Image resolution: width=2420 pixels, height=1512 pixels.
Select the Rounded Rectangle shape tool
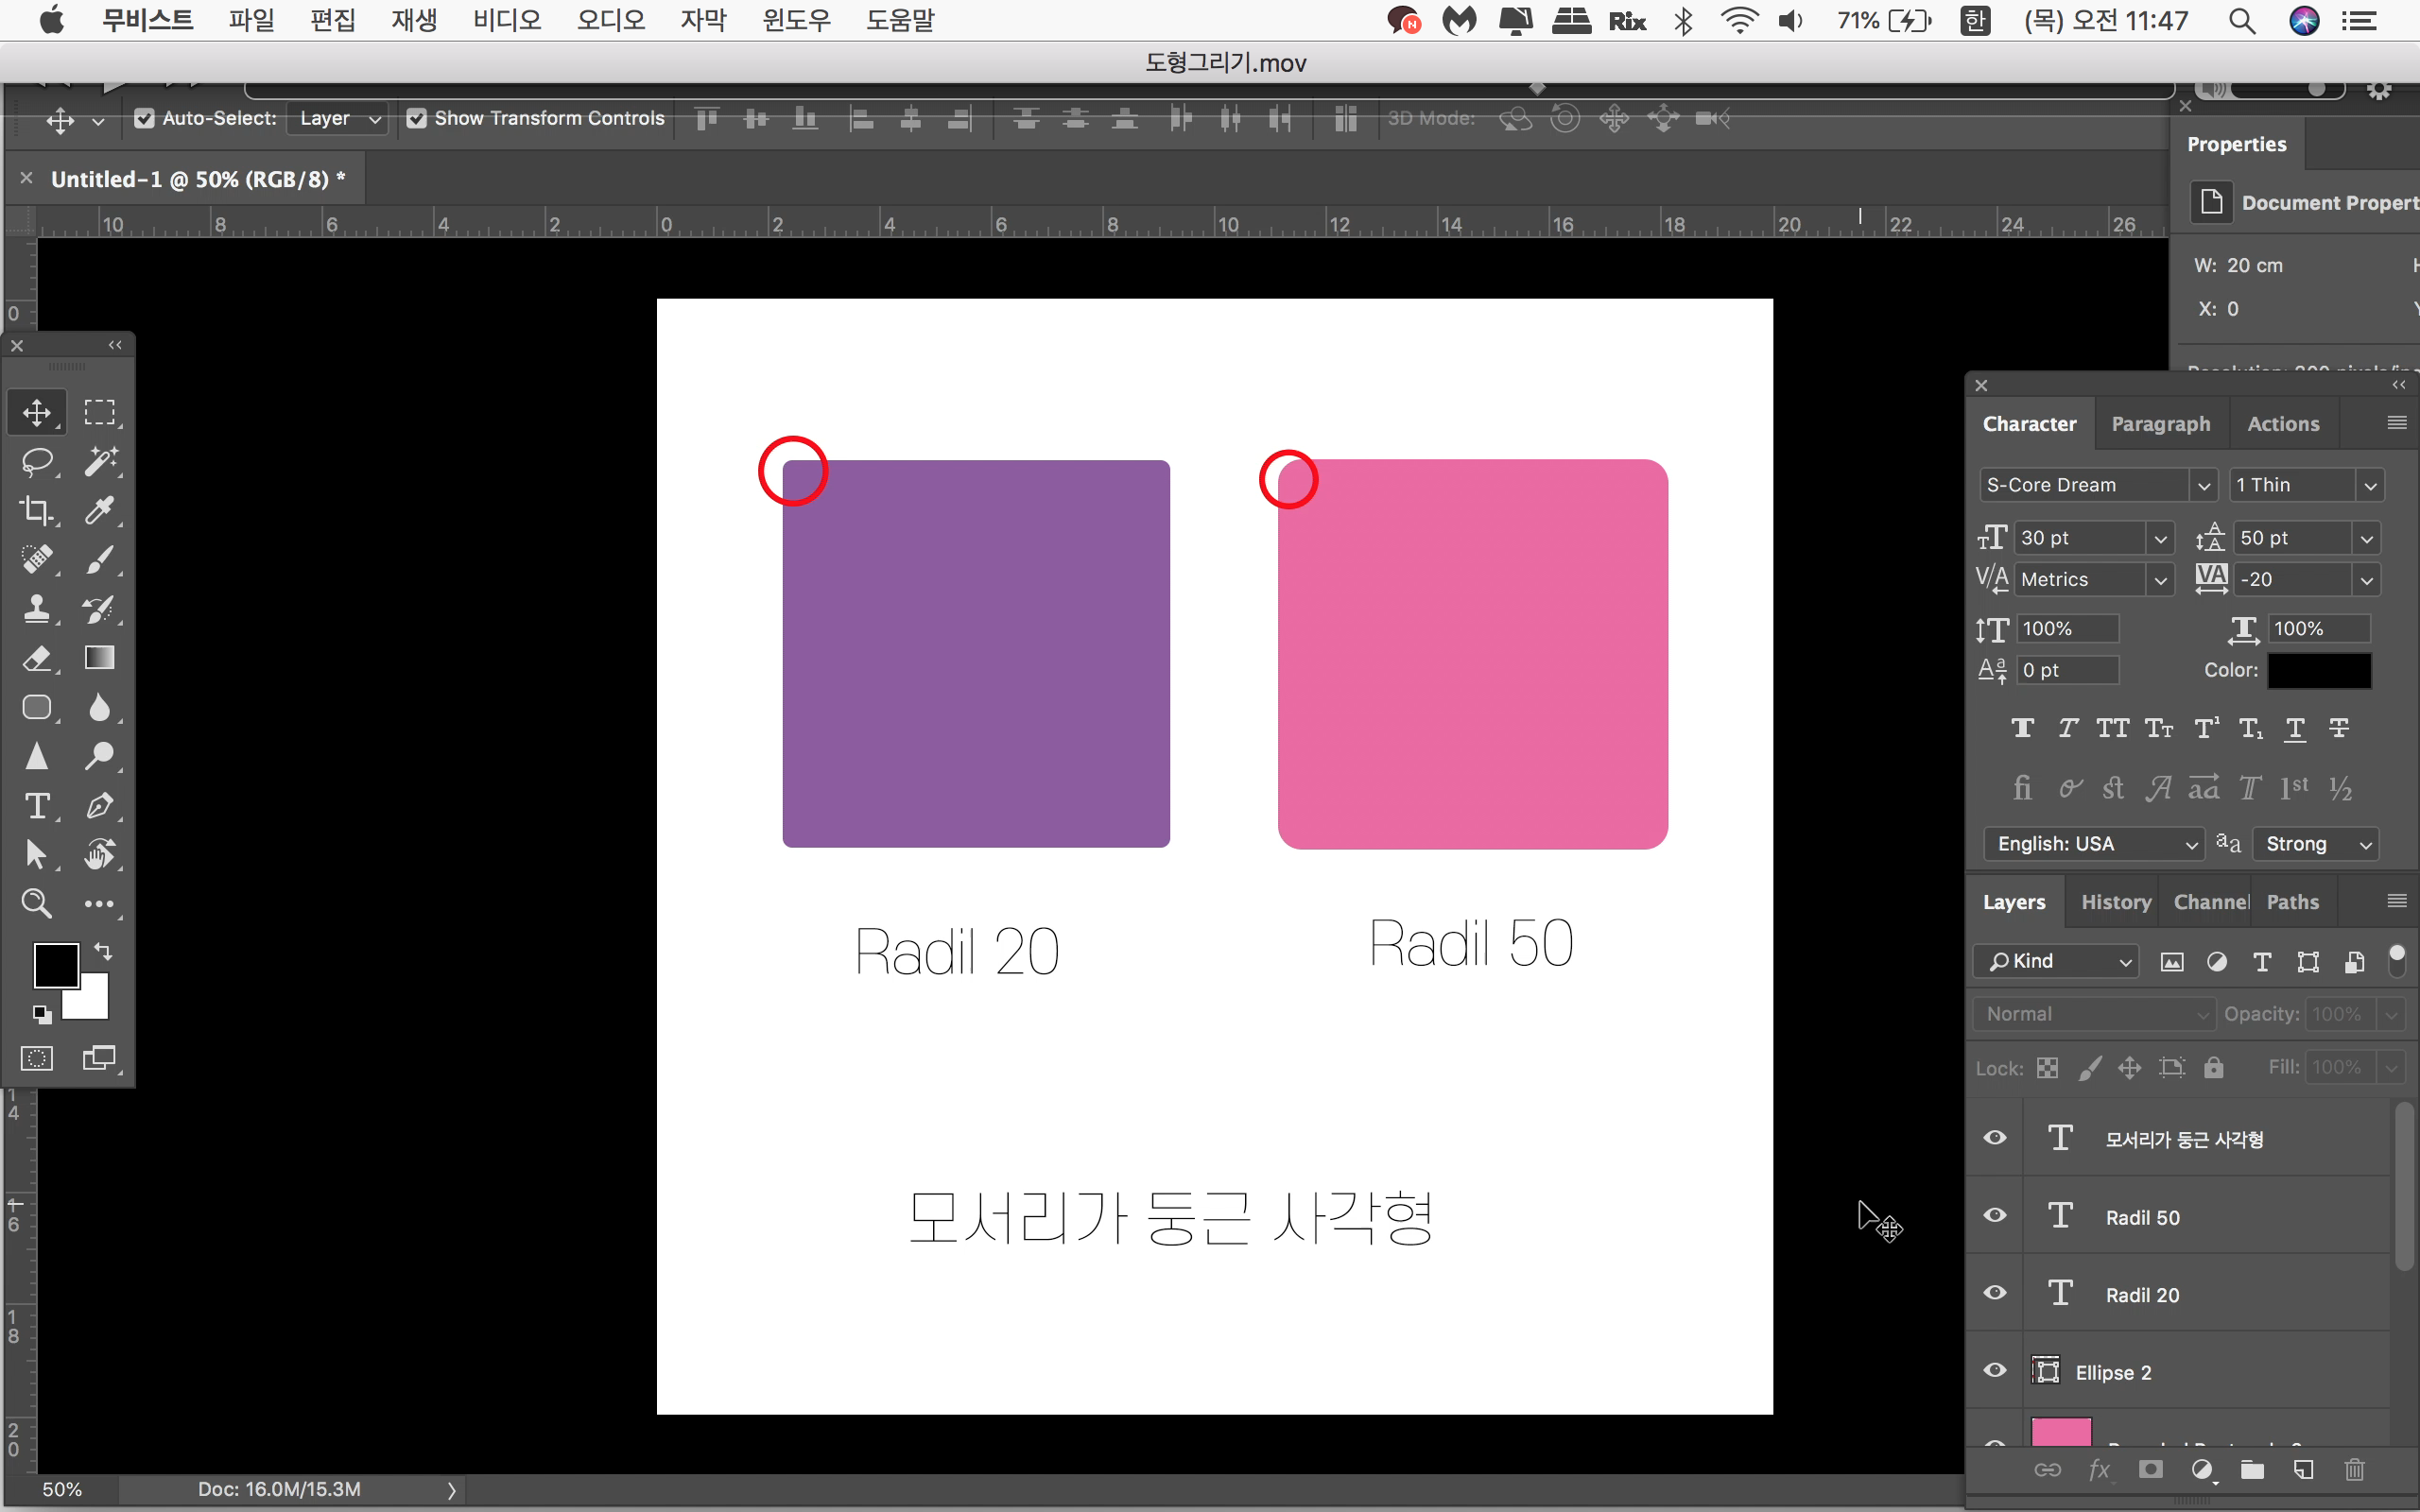tap(37, 707)
